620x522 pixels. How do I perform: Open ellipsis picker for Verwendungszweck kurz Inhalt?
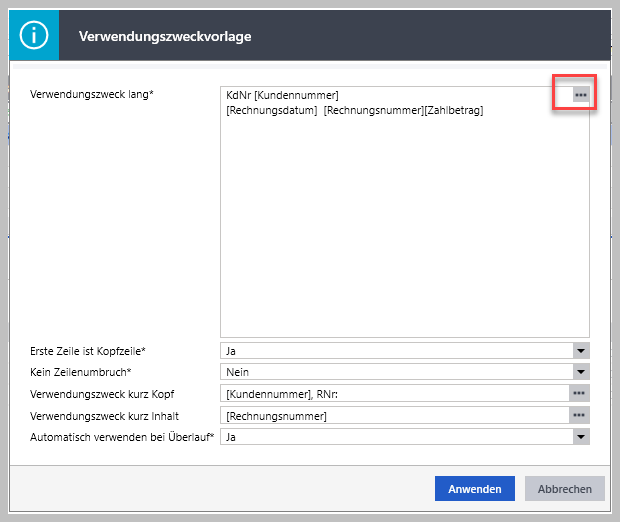(x=579, y=415)
